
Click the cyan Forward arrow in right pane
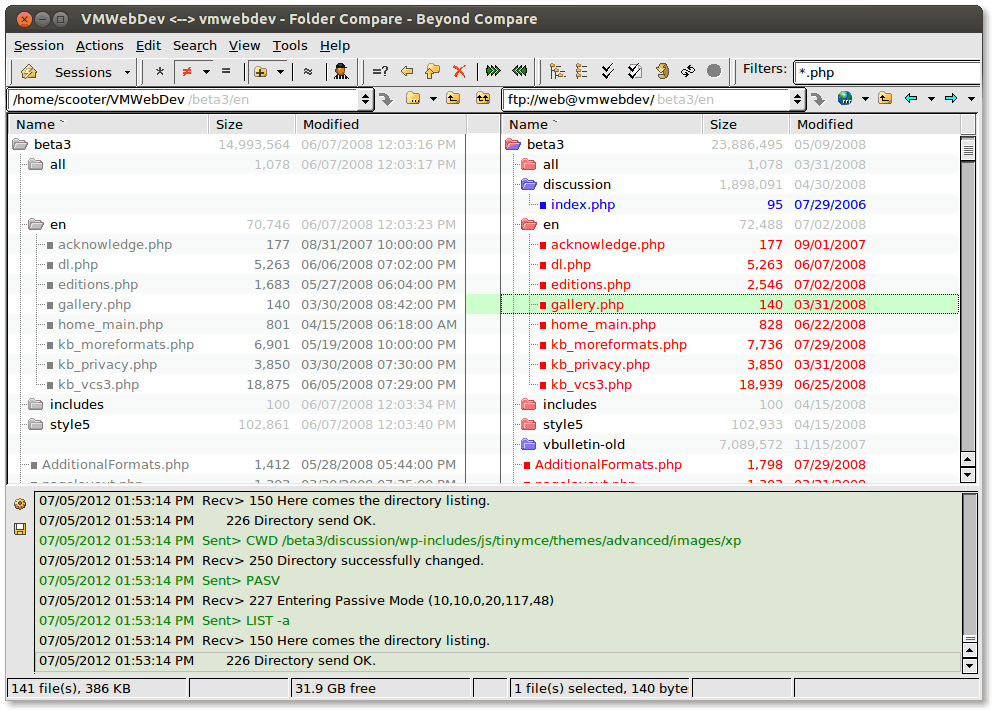pyautogui.click(x=951, y=98)
